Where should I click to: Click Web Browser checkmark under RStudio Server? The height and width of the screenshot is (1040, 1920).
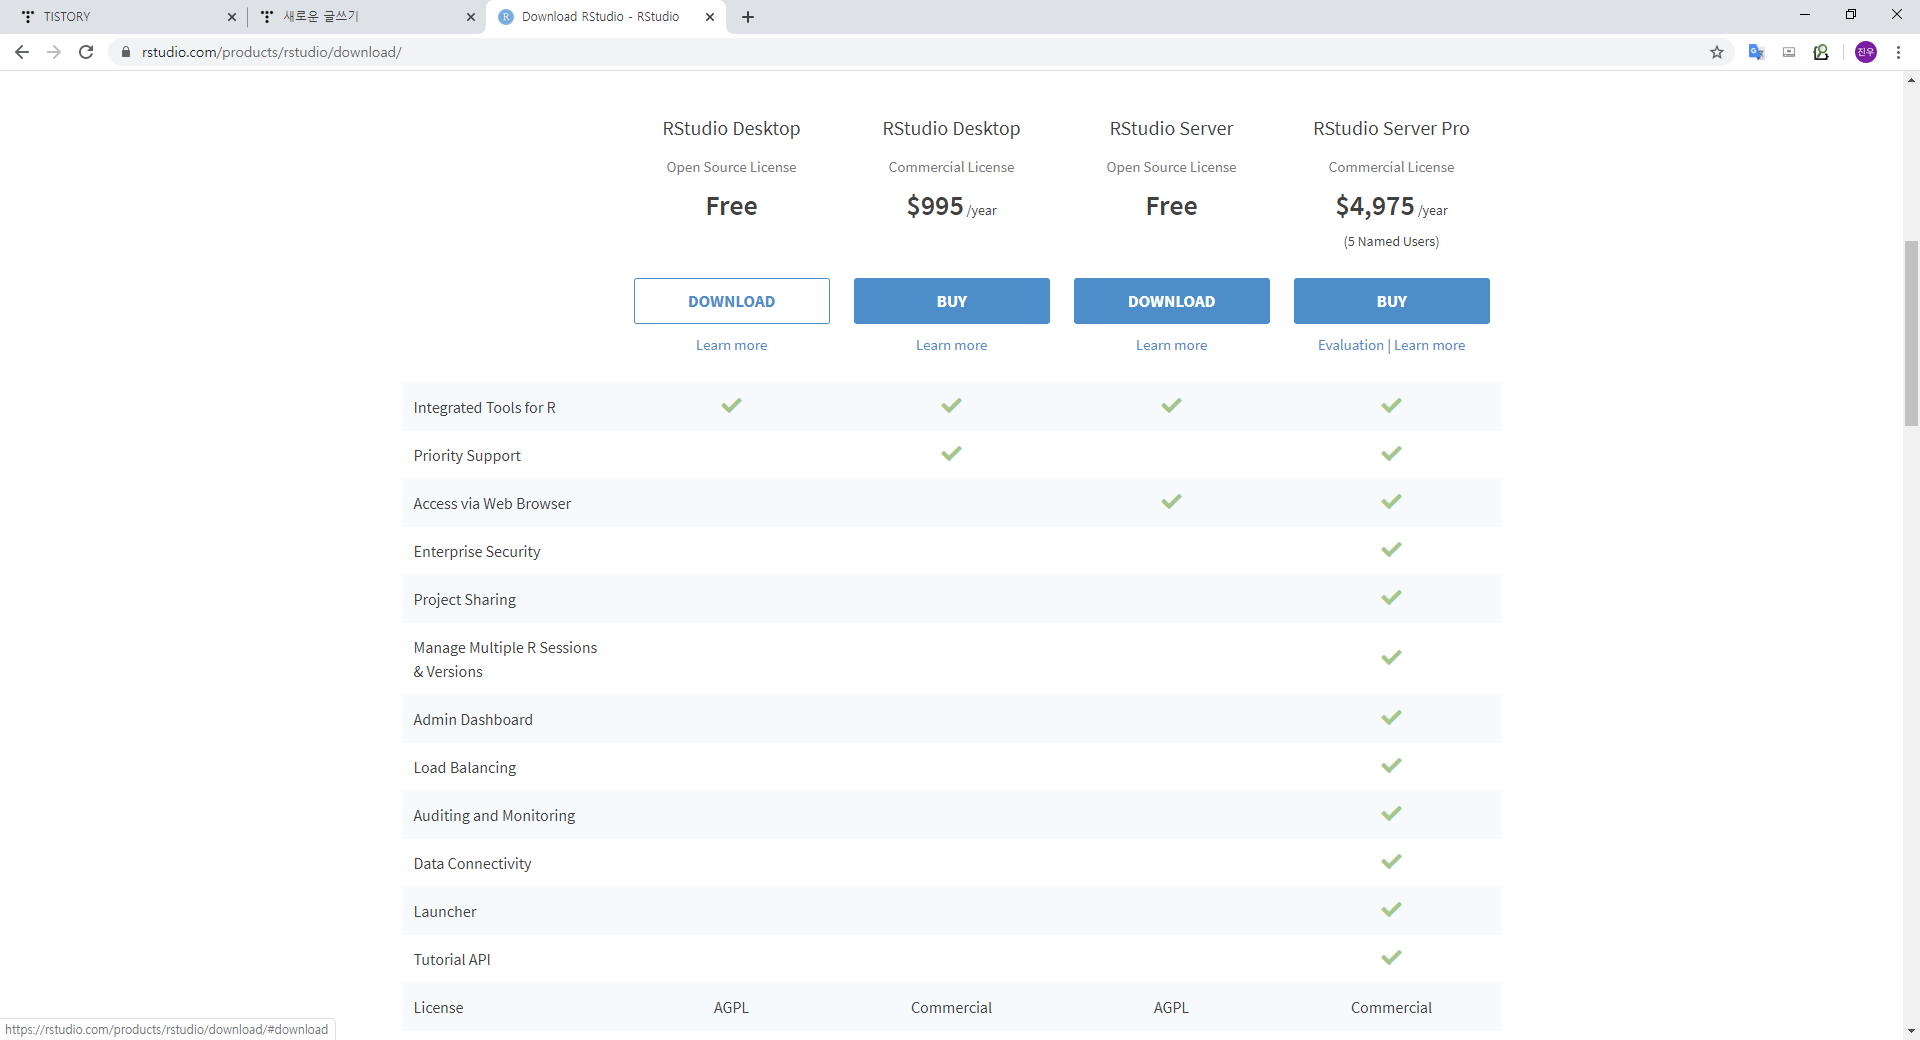(x=1171, y=502)
